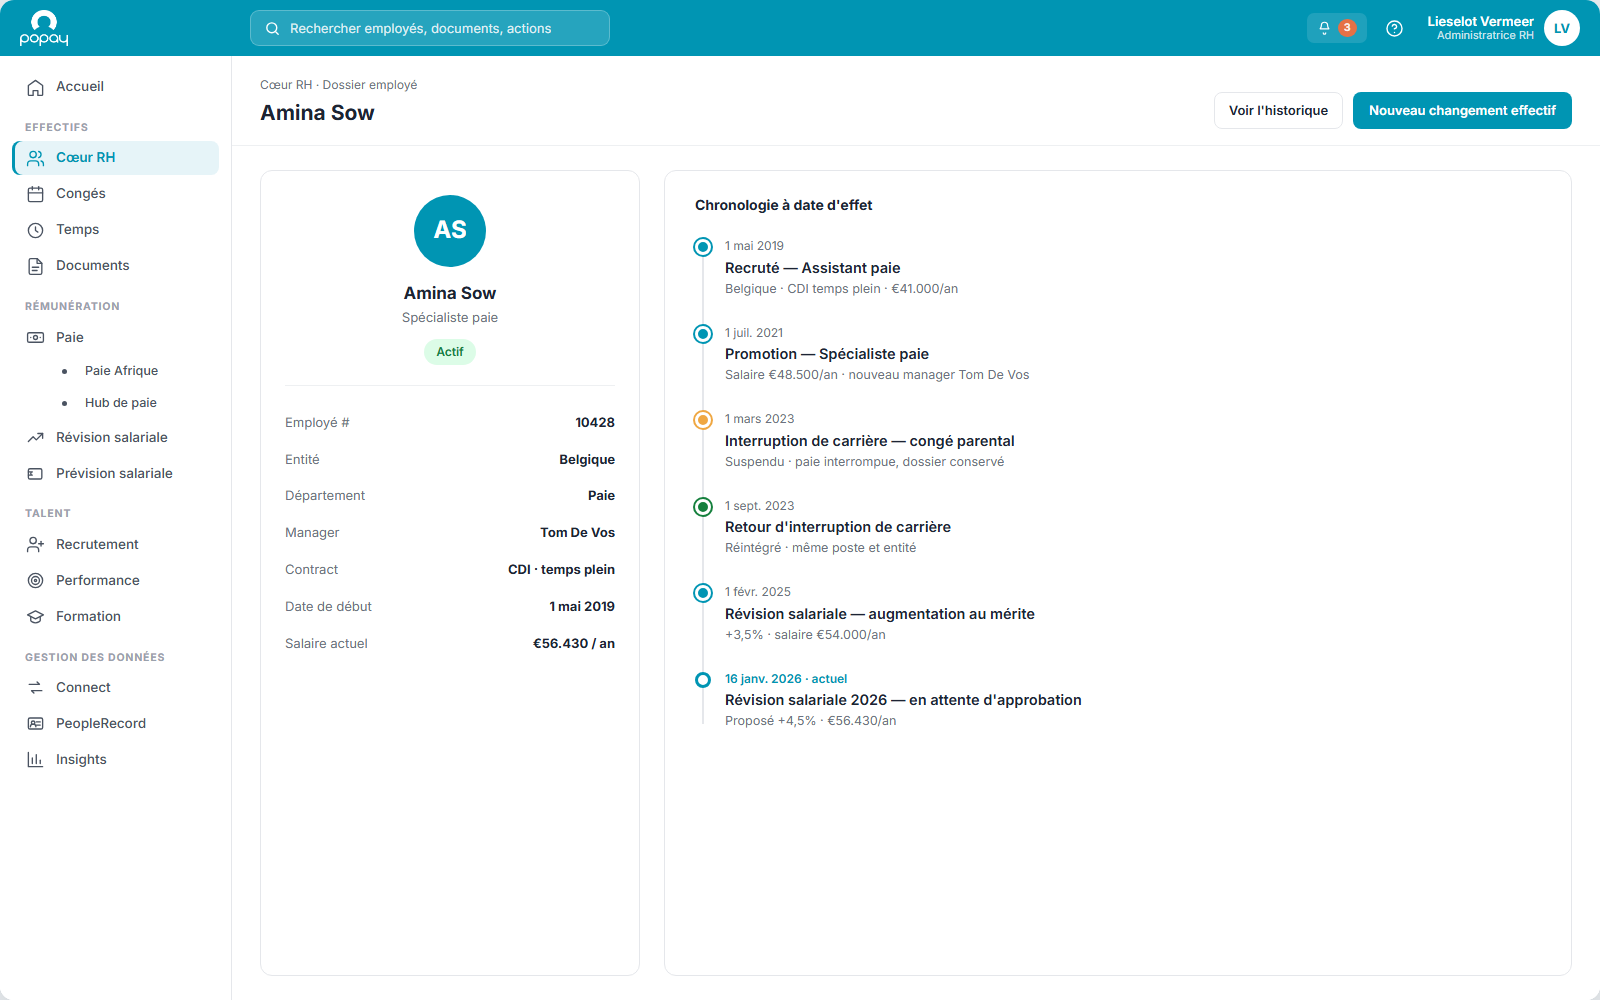
Task: Click 'Interruption de carrière — congé parental' entry
Action: [x=869, y=441]
